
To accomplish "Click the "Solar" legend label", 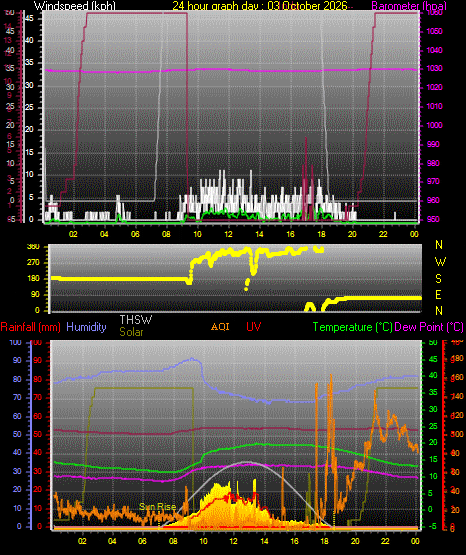I will 131,332.
